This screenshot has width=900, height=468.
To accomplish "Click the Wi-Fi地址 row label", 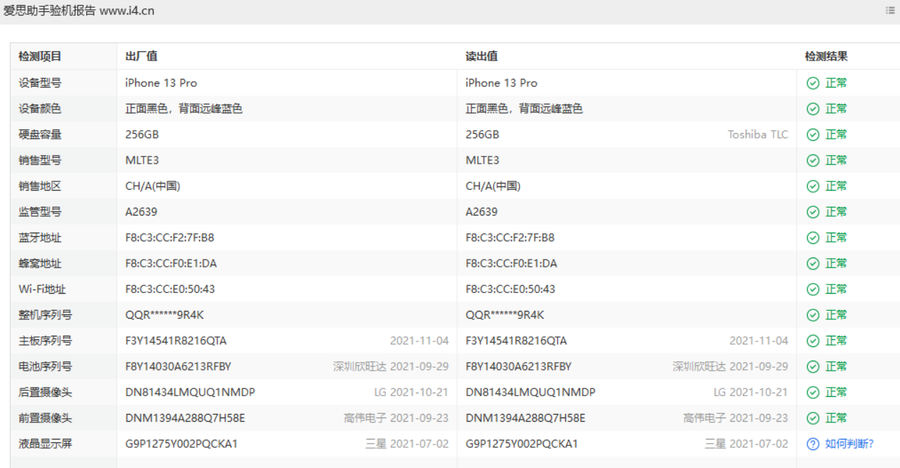I will [x=42, y=289].
